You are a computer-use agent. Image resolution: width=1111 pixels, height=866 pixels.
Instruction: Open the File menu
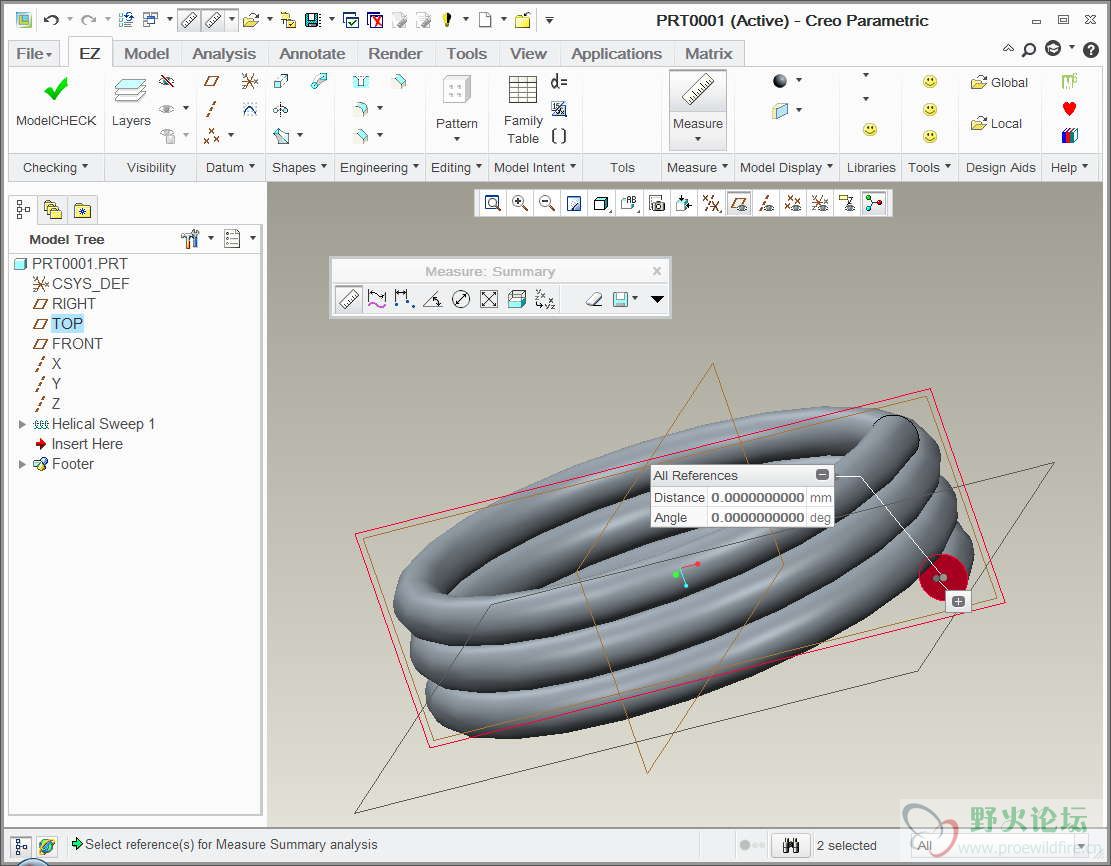[x=33, y=54]
